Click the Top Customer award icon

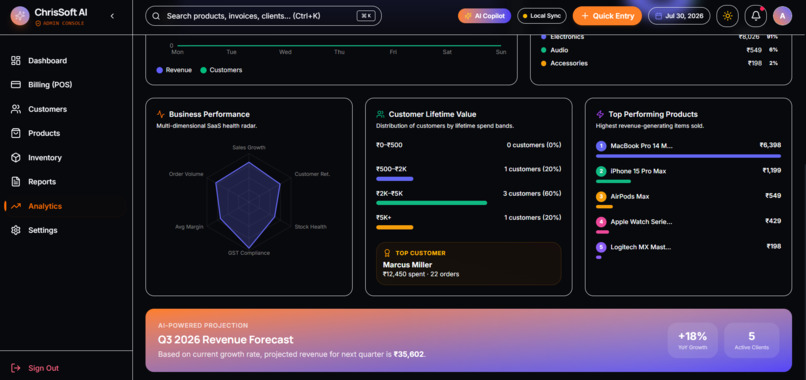point(387,253)
